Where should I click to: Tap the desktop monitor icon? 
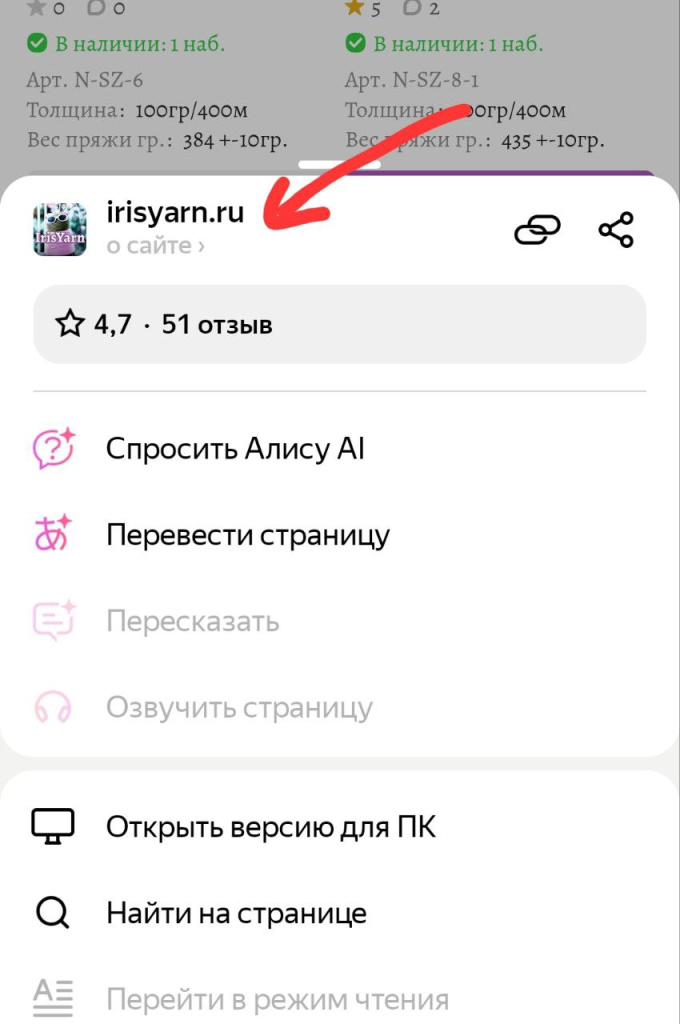[x=53, y=826]
